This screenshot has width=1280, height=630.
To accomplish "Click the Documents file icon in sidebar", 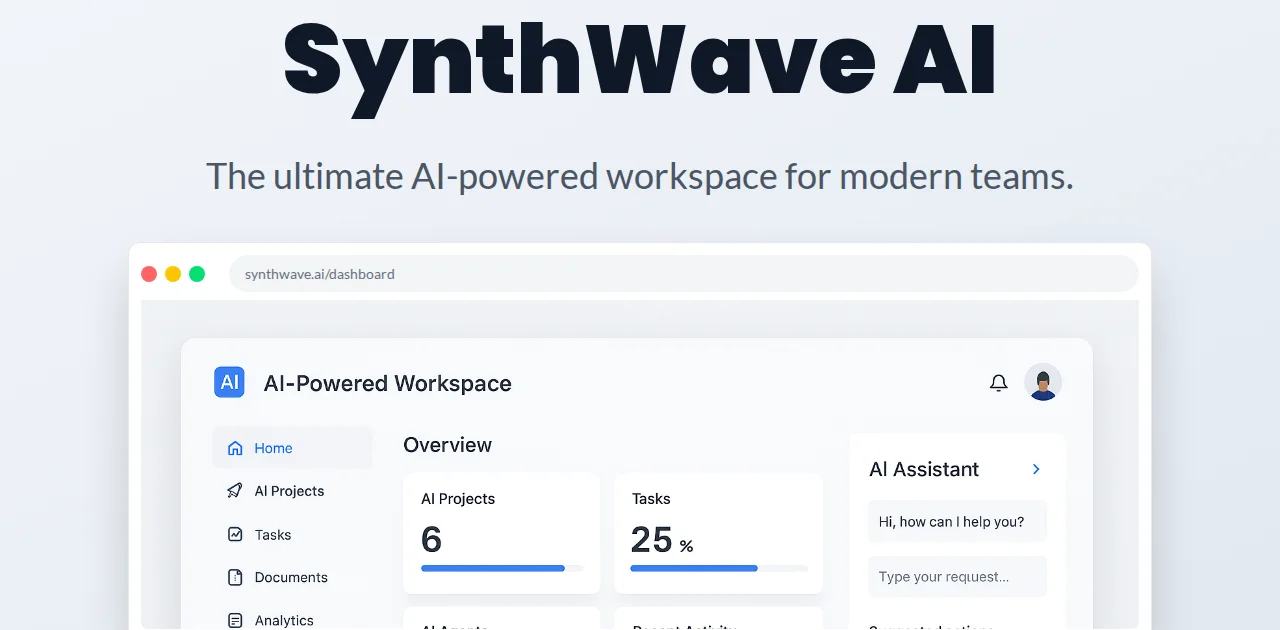I will point(235,577).
